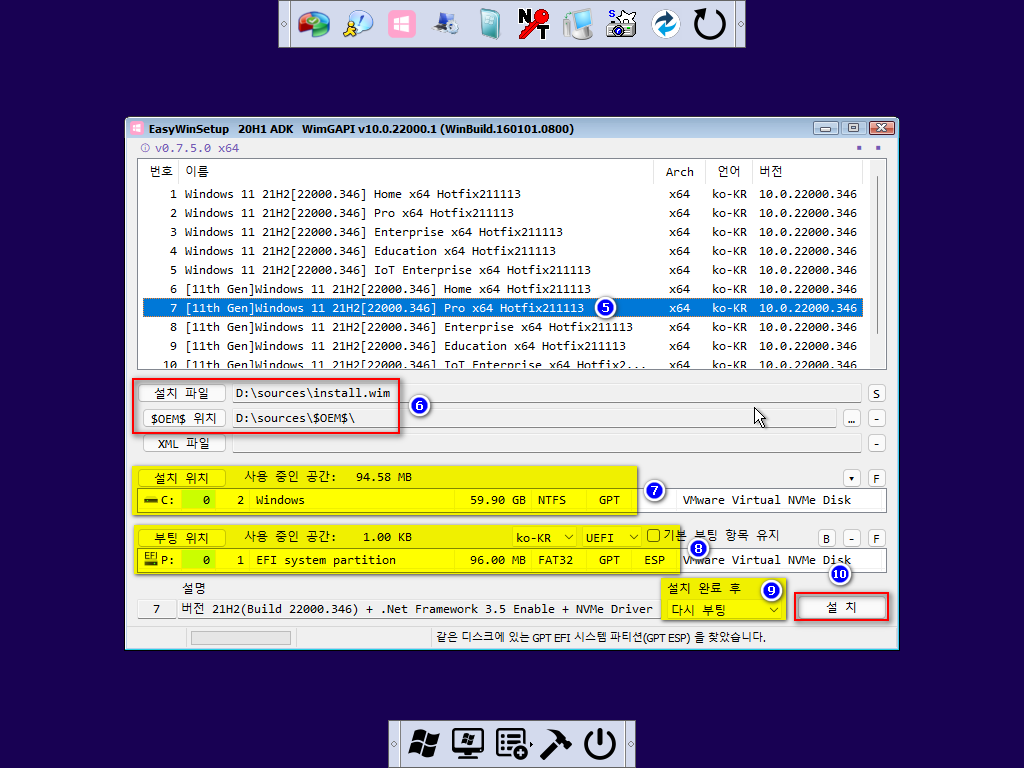1024x768 pixels.
Task: Open the monitor with tower PC icon
Action: click(577, 24)
